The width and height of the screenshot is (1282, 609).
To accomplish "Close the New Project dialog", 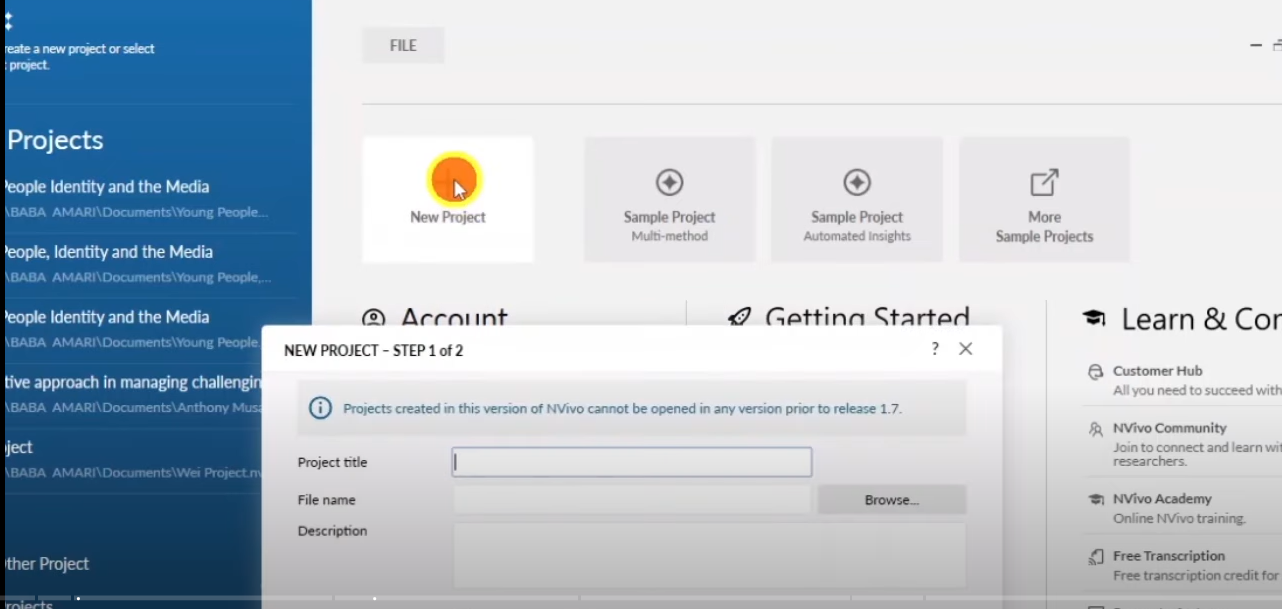I will pyautogui.click(x=965, y=349).
